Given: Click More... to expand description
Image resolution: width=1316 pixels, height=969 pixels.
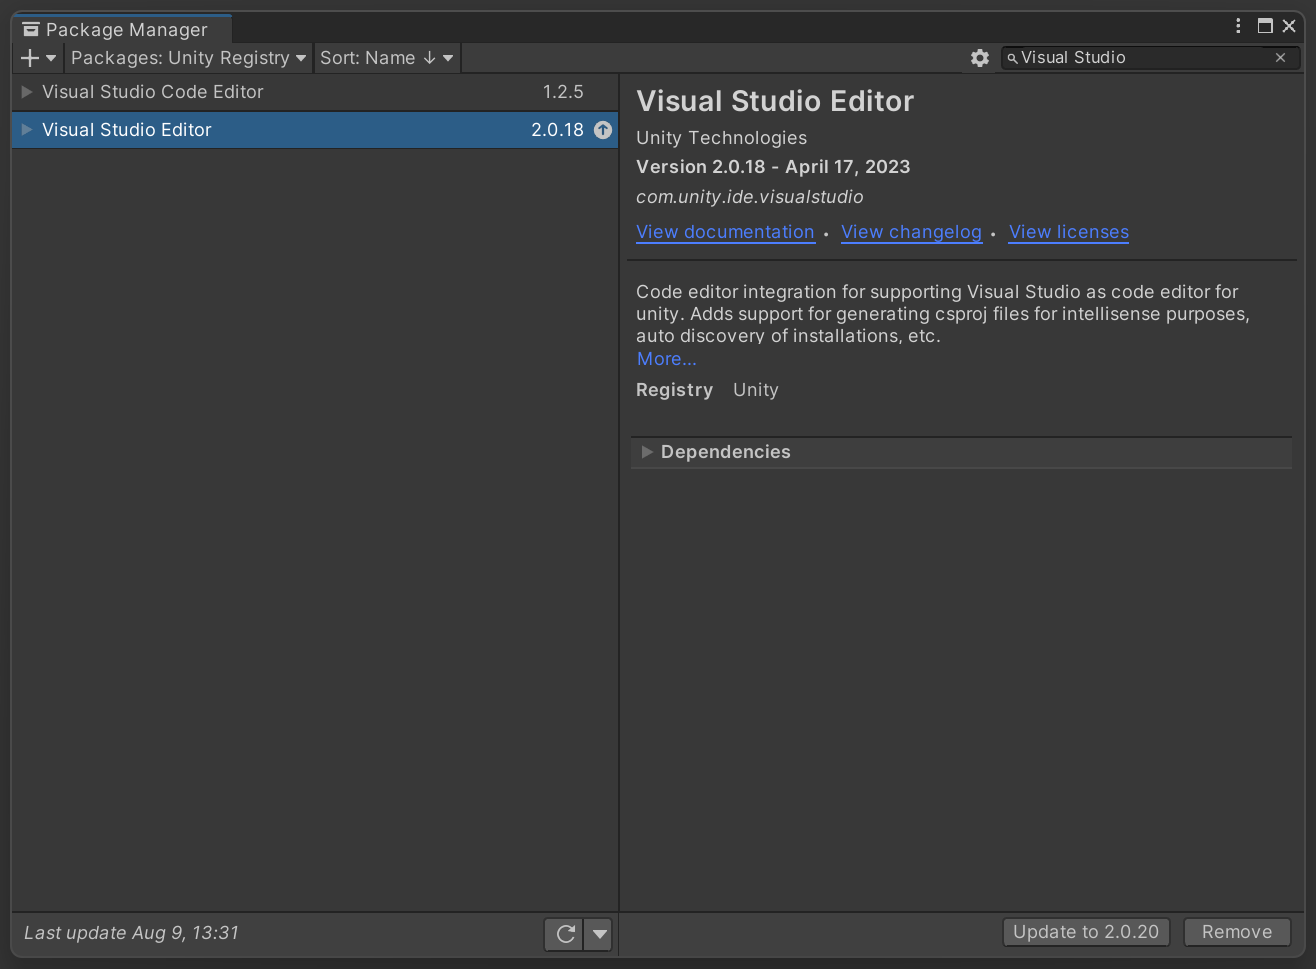Looking at the screenshot, I should 667,359.
